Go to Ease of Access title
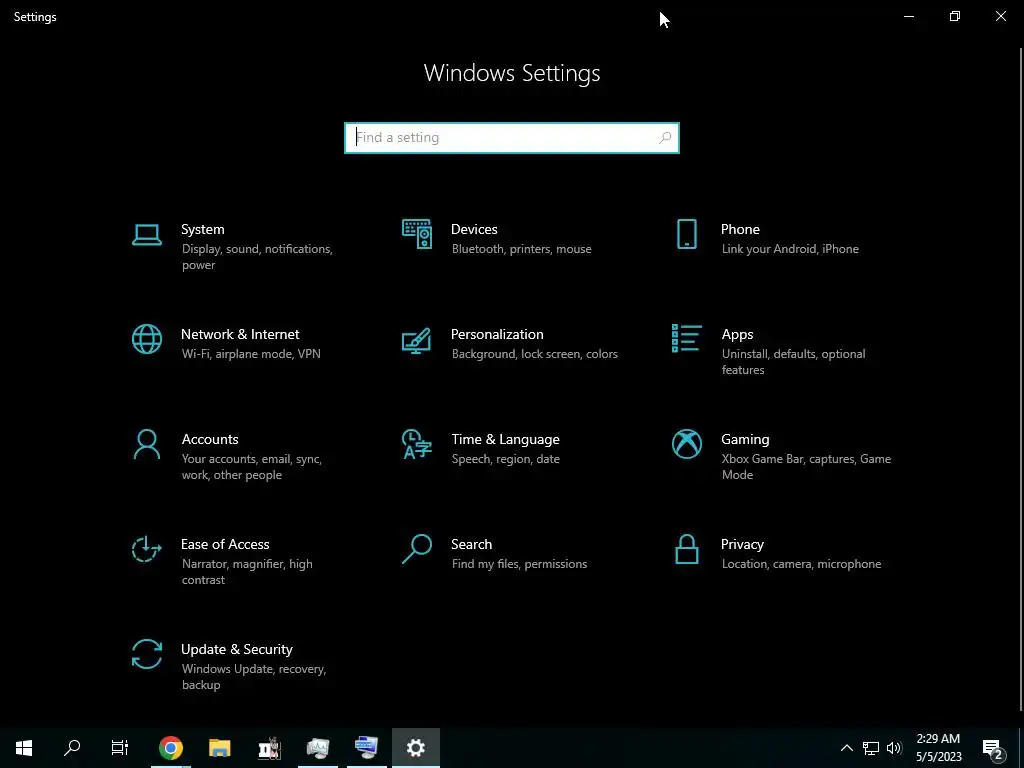1024x768 pixels. 225,544
